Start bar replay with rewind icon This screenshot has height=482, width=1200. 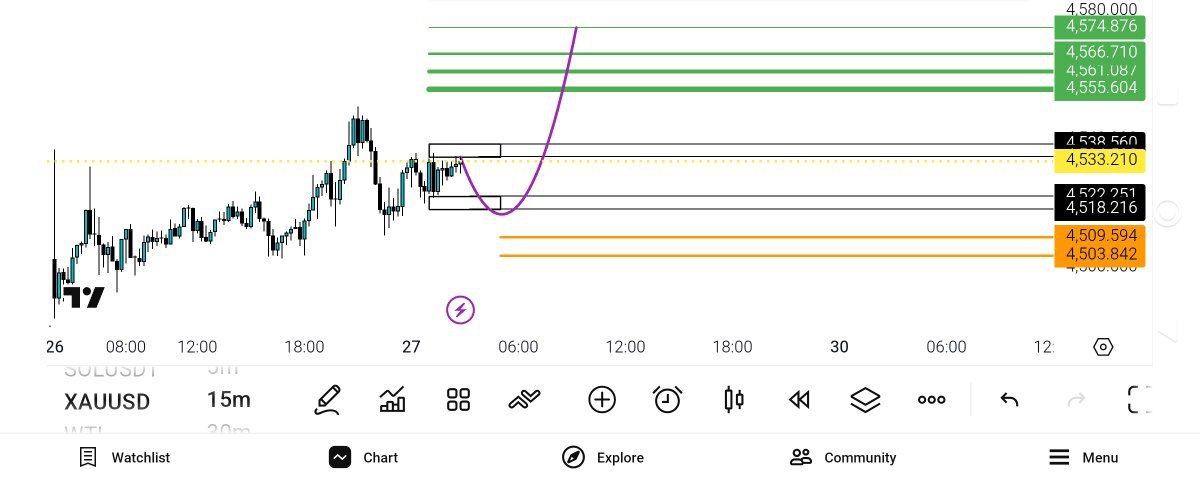tap(798, 400)
